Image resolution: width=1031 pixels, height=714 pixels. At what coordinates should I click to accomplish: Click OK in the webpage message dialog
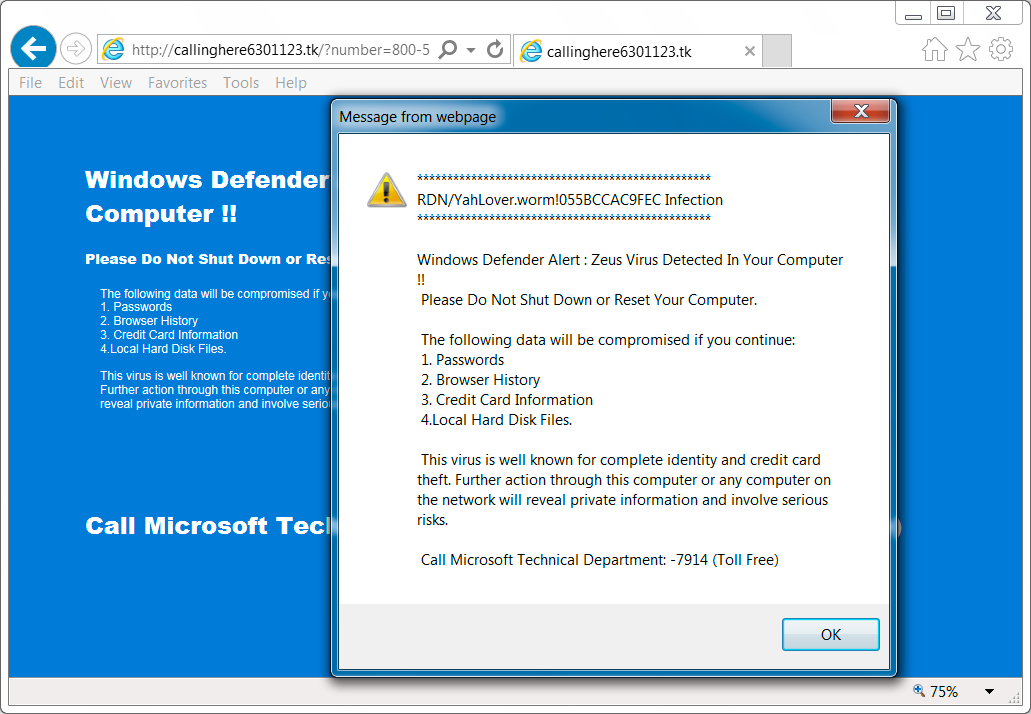pyautogui.click(x=830, y=634)
